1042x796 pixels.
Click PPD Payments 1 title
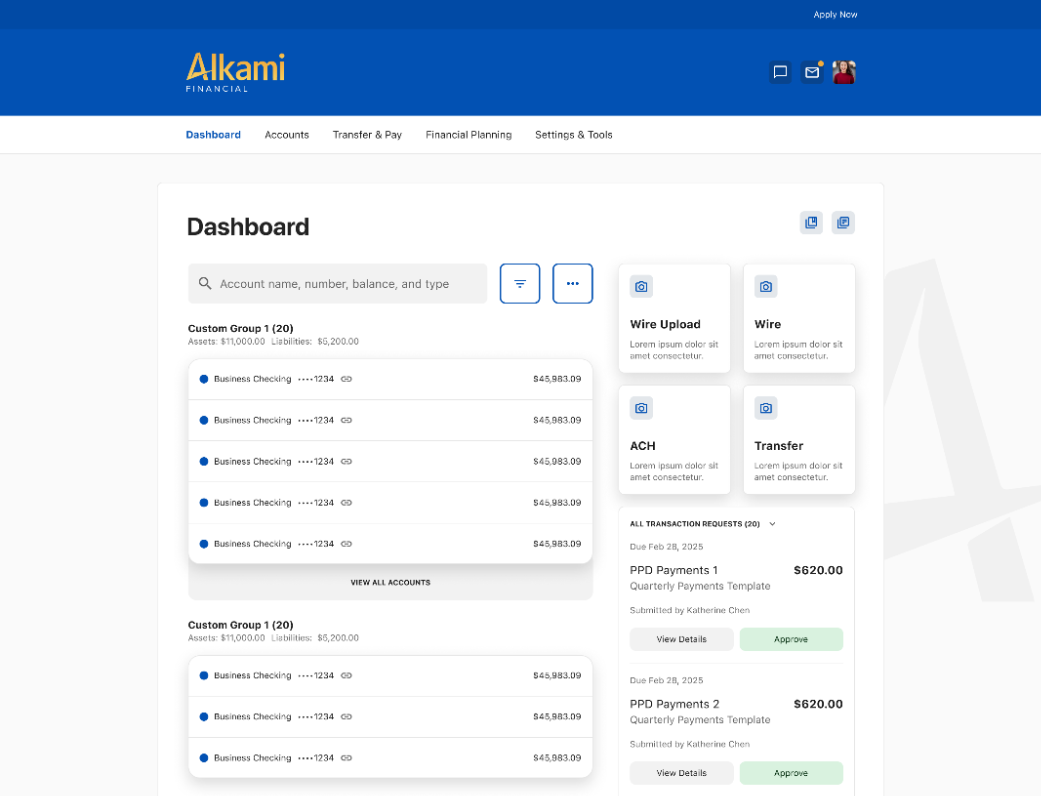(674, 570)
